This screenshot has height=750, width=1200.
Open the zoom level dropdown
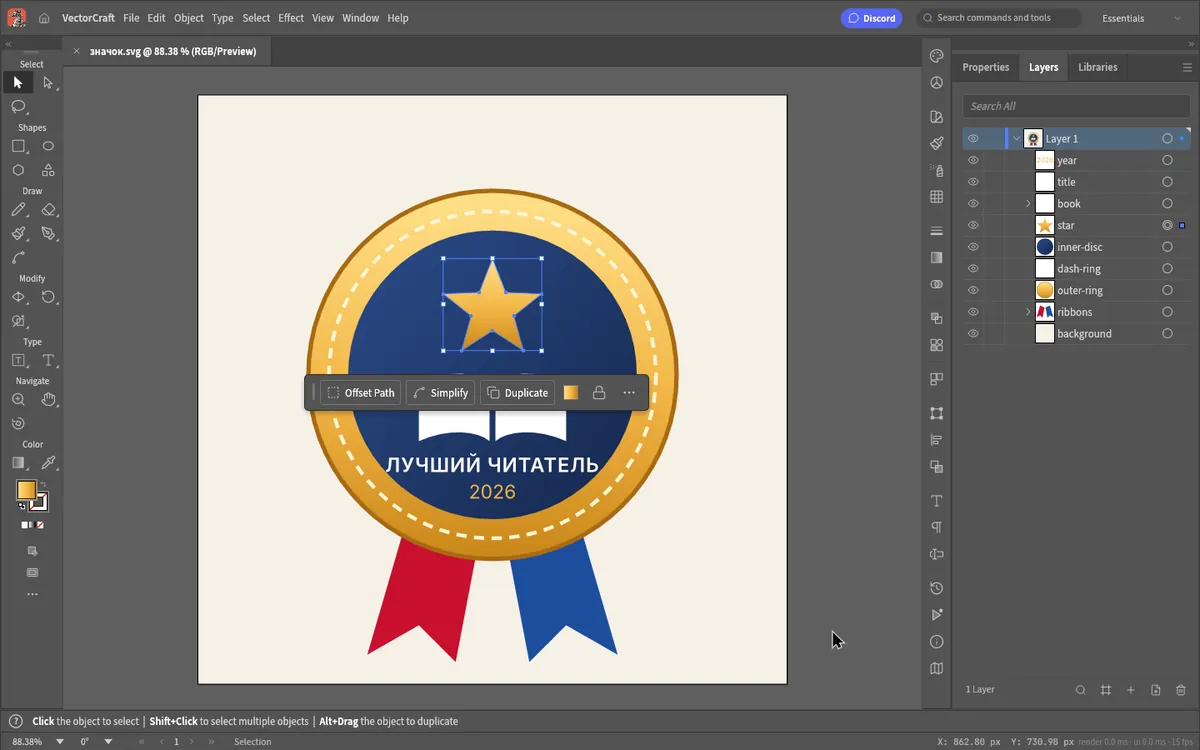click(x=60, y=742)
